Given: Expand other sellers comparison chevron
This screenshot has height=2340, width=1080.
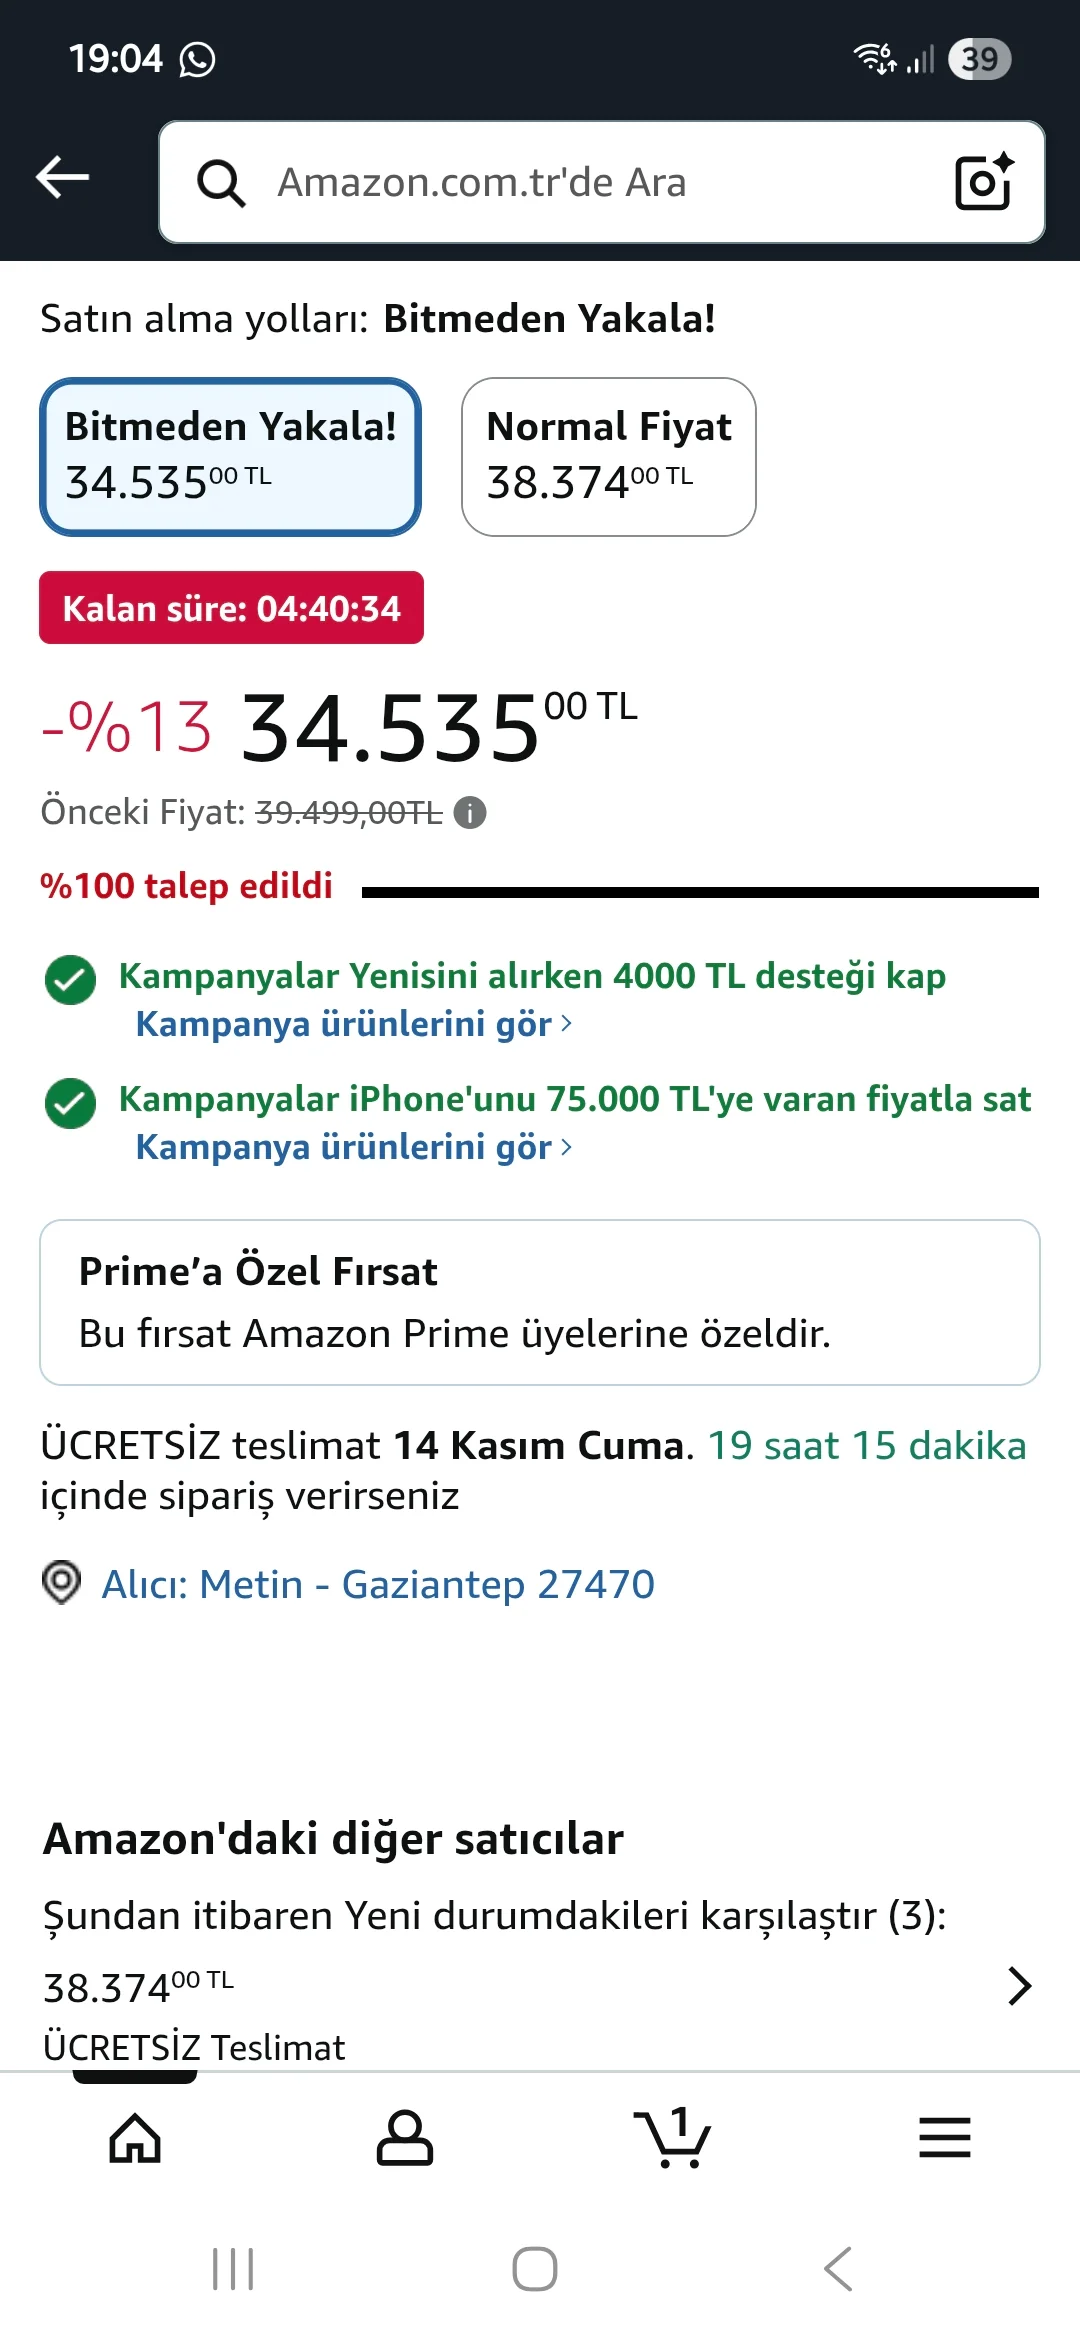Looking at the screenshot, I should coord(1018,1986).
